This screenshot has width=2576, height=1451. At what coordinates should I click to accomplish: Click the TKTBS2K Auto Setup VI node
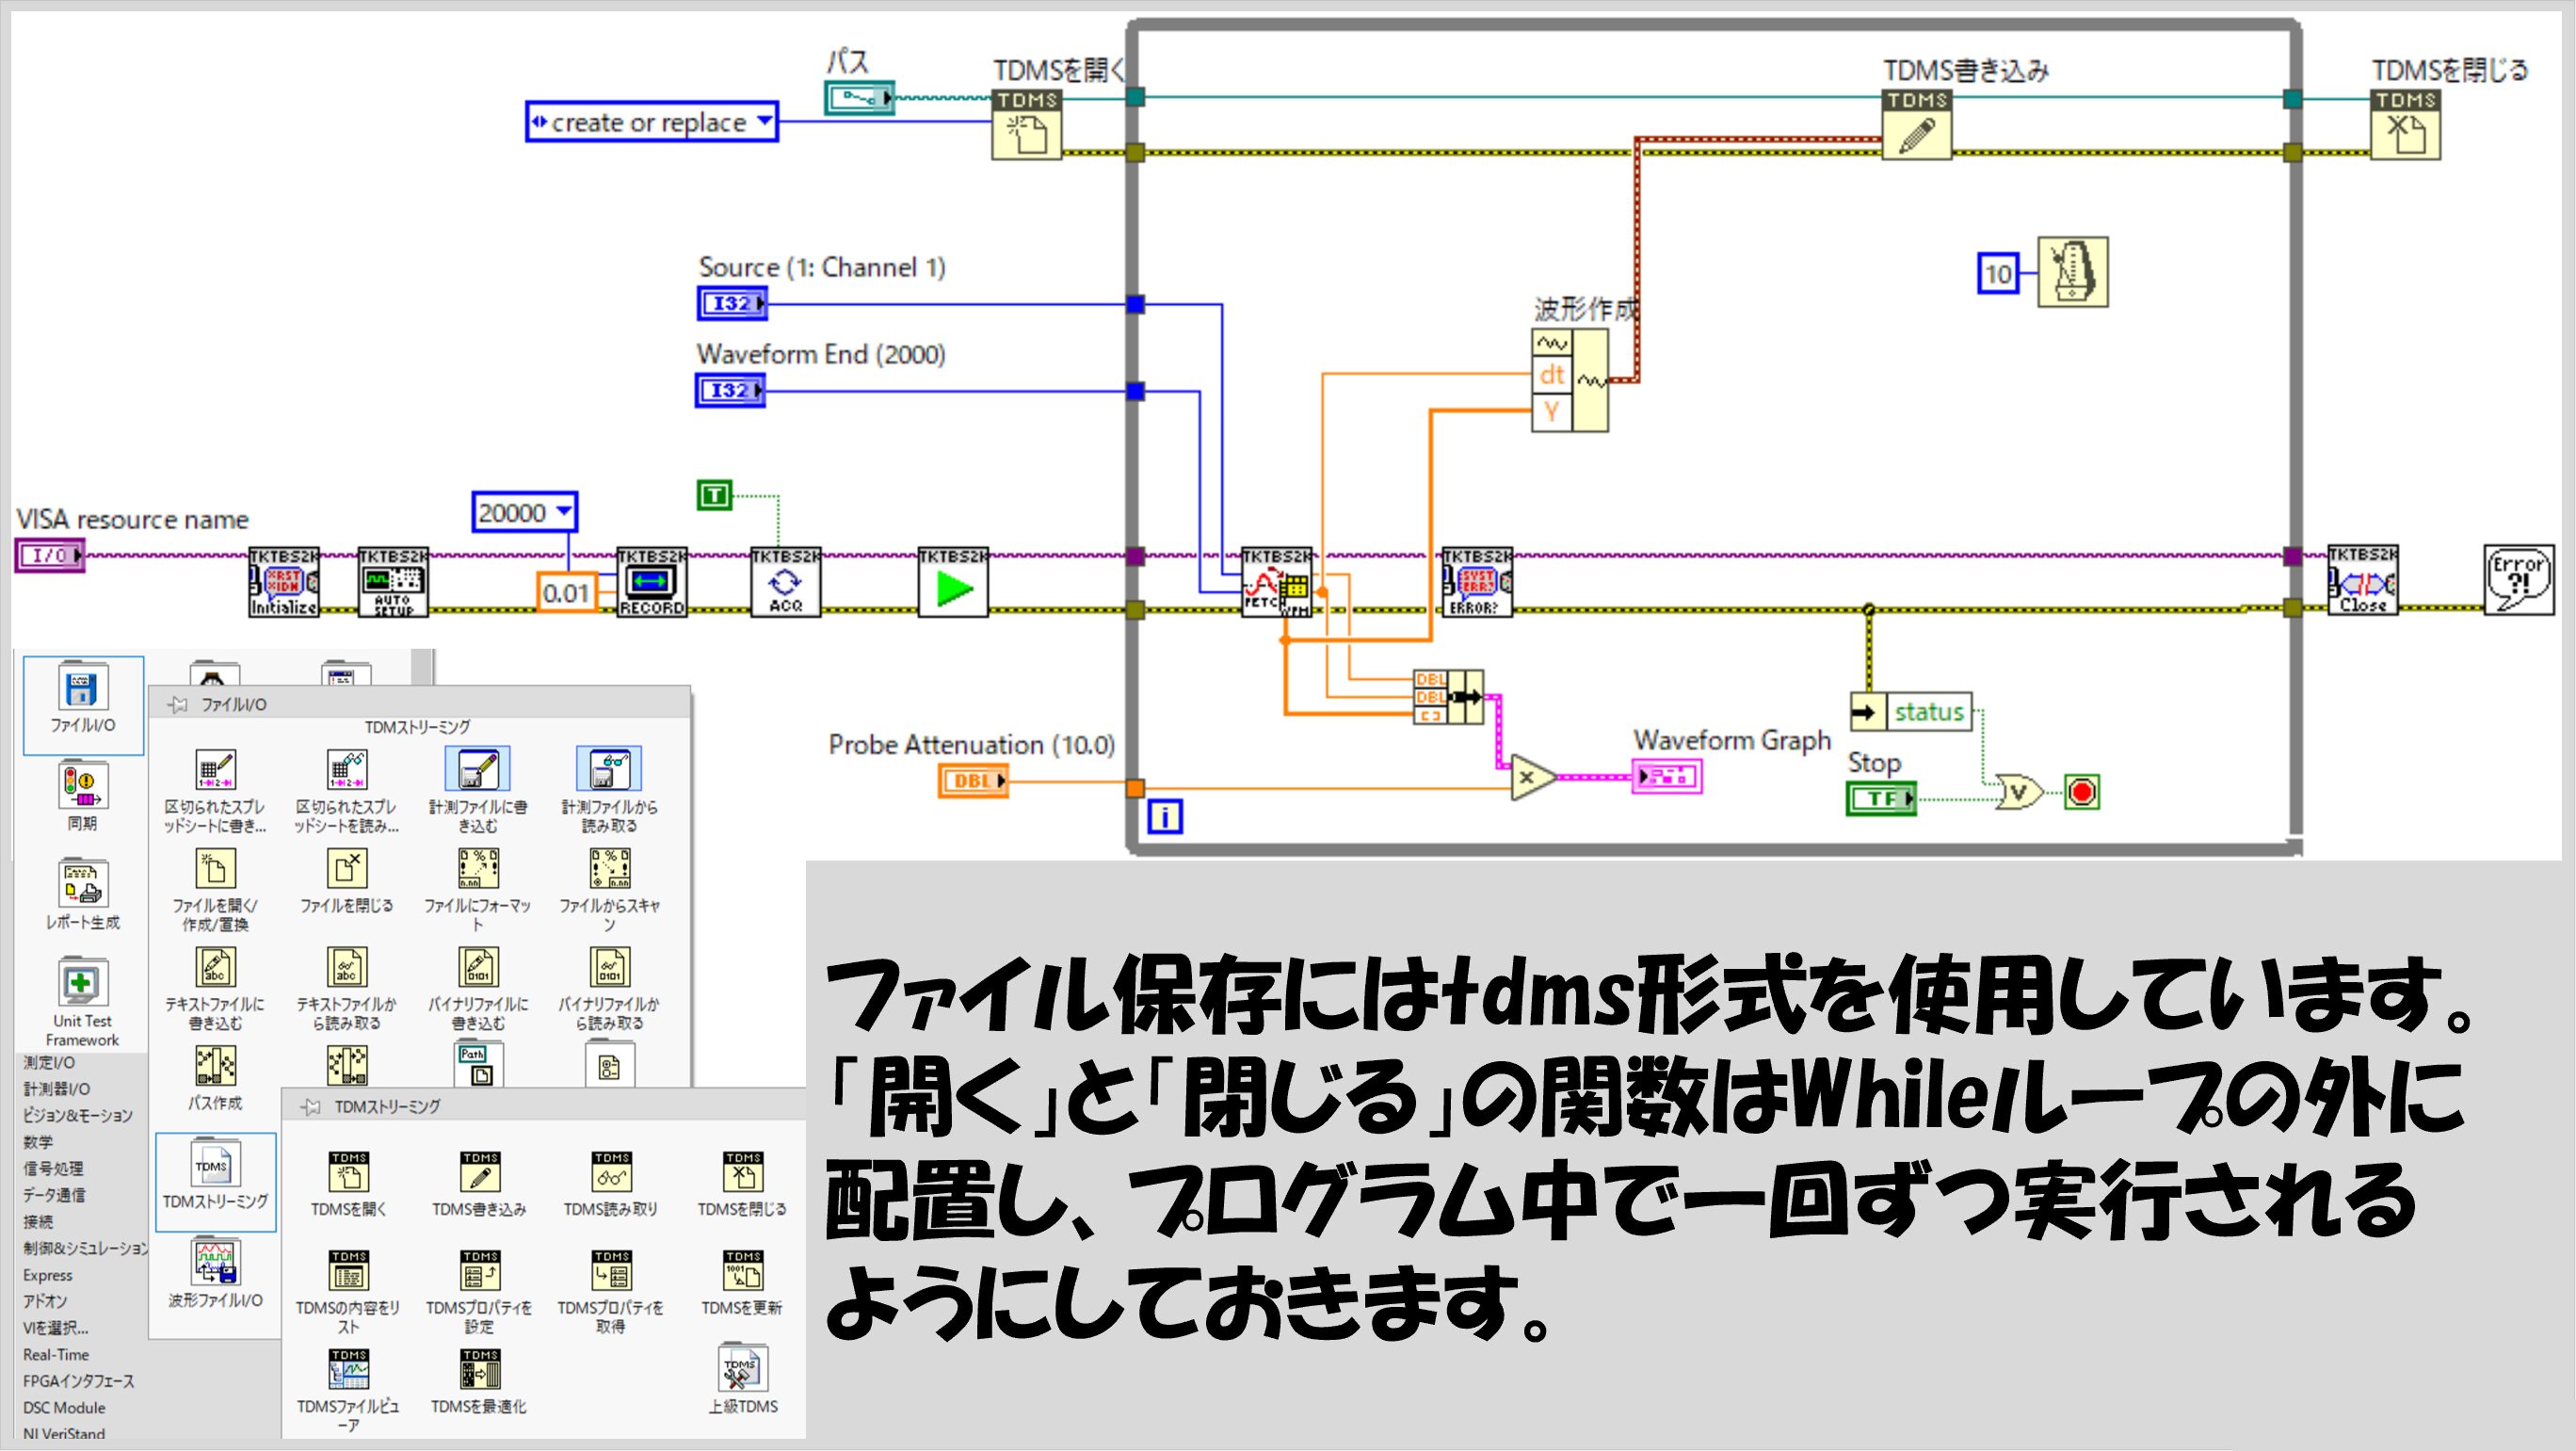393,582
